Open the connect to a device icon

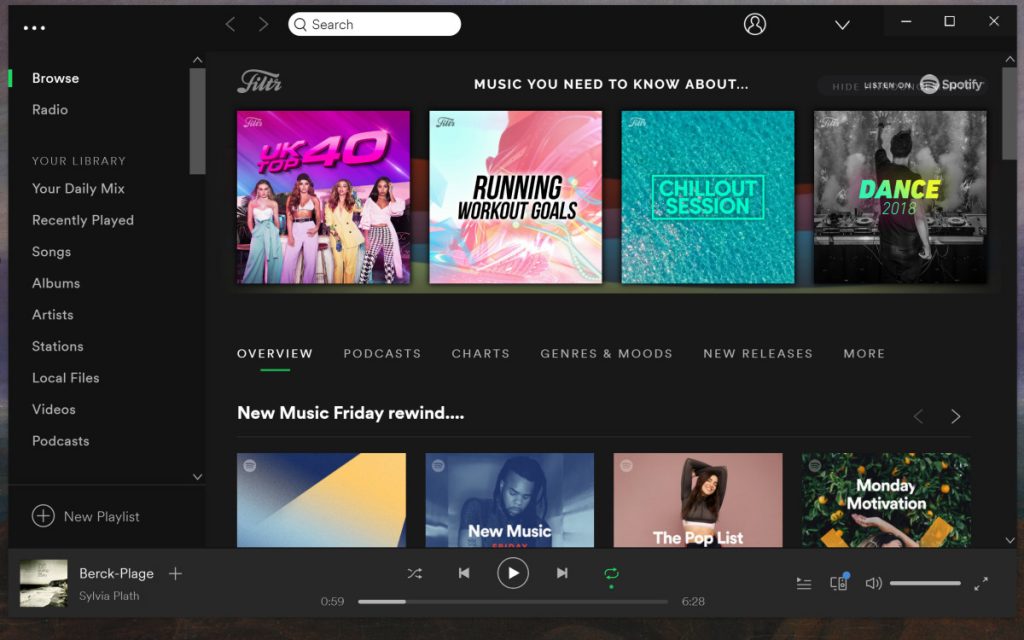(839, 581)
